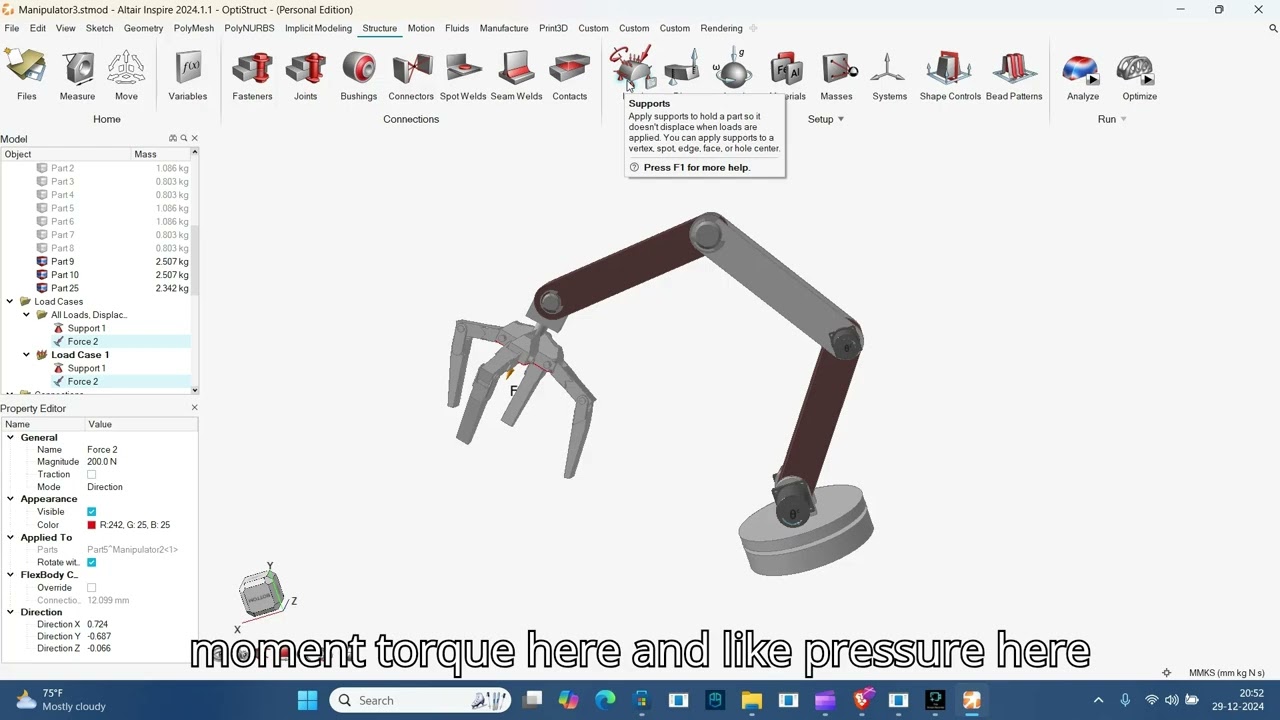This screenshot has width=1280, height=720.
Task: Select the Bead Patterns tool
Action: (1014, 75)
